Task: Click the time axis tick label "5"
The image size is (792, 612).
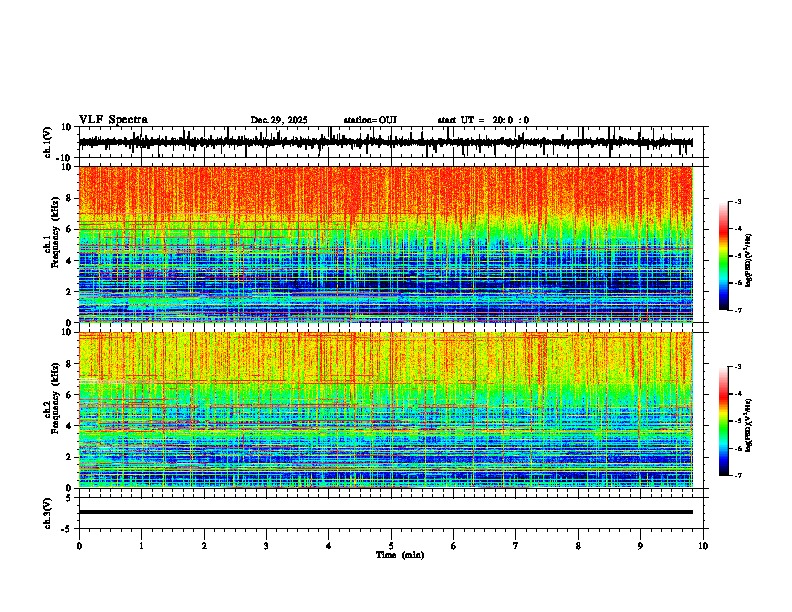Action: point(391,546)
